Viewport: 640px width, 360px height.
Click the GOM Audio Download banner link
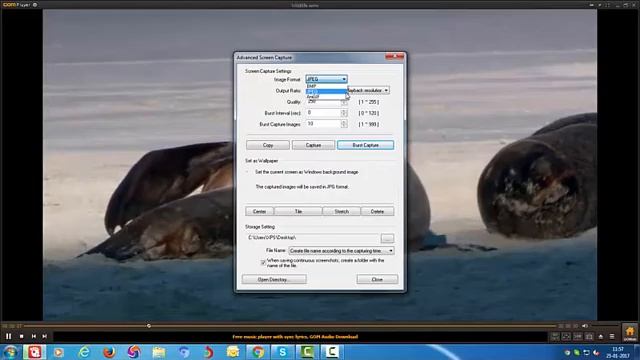(x=295, y=337)
